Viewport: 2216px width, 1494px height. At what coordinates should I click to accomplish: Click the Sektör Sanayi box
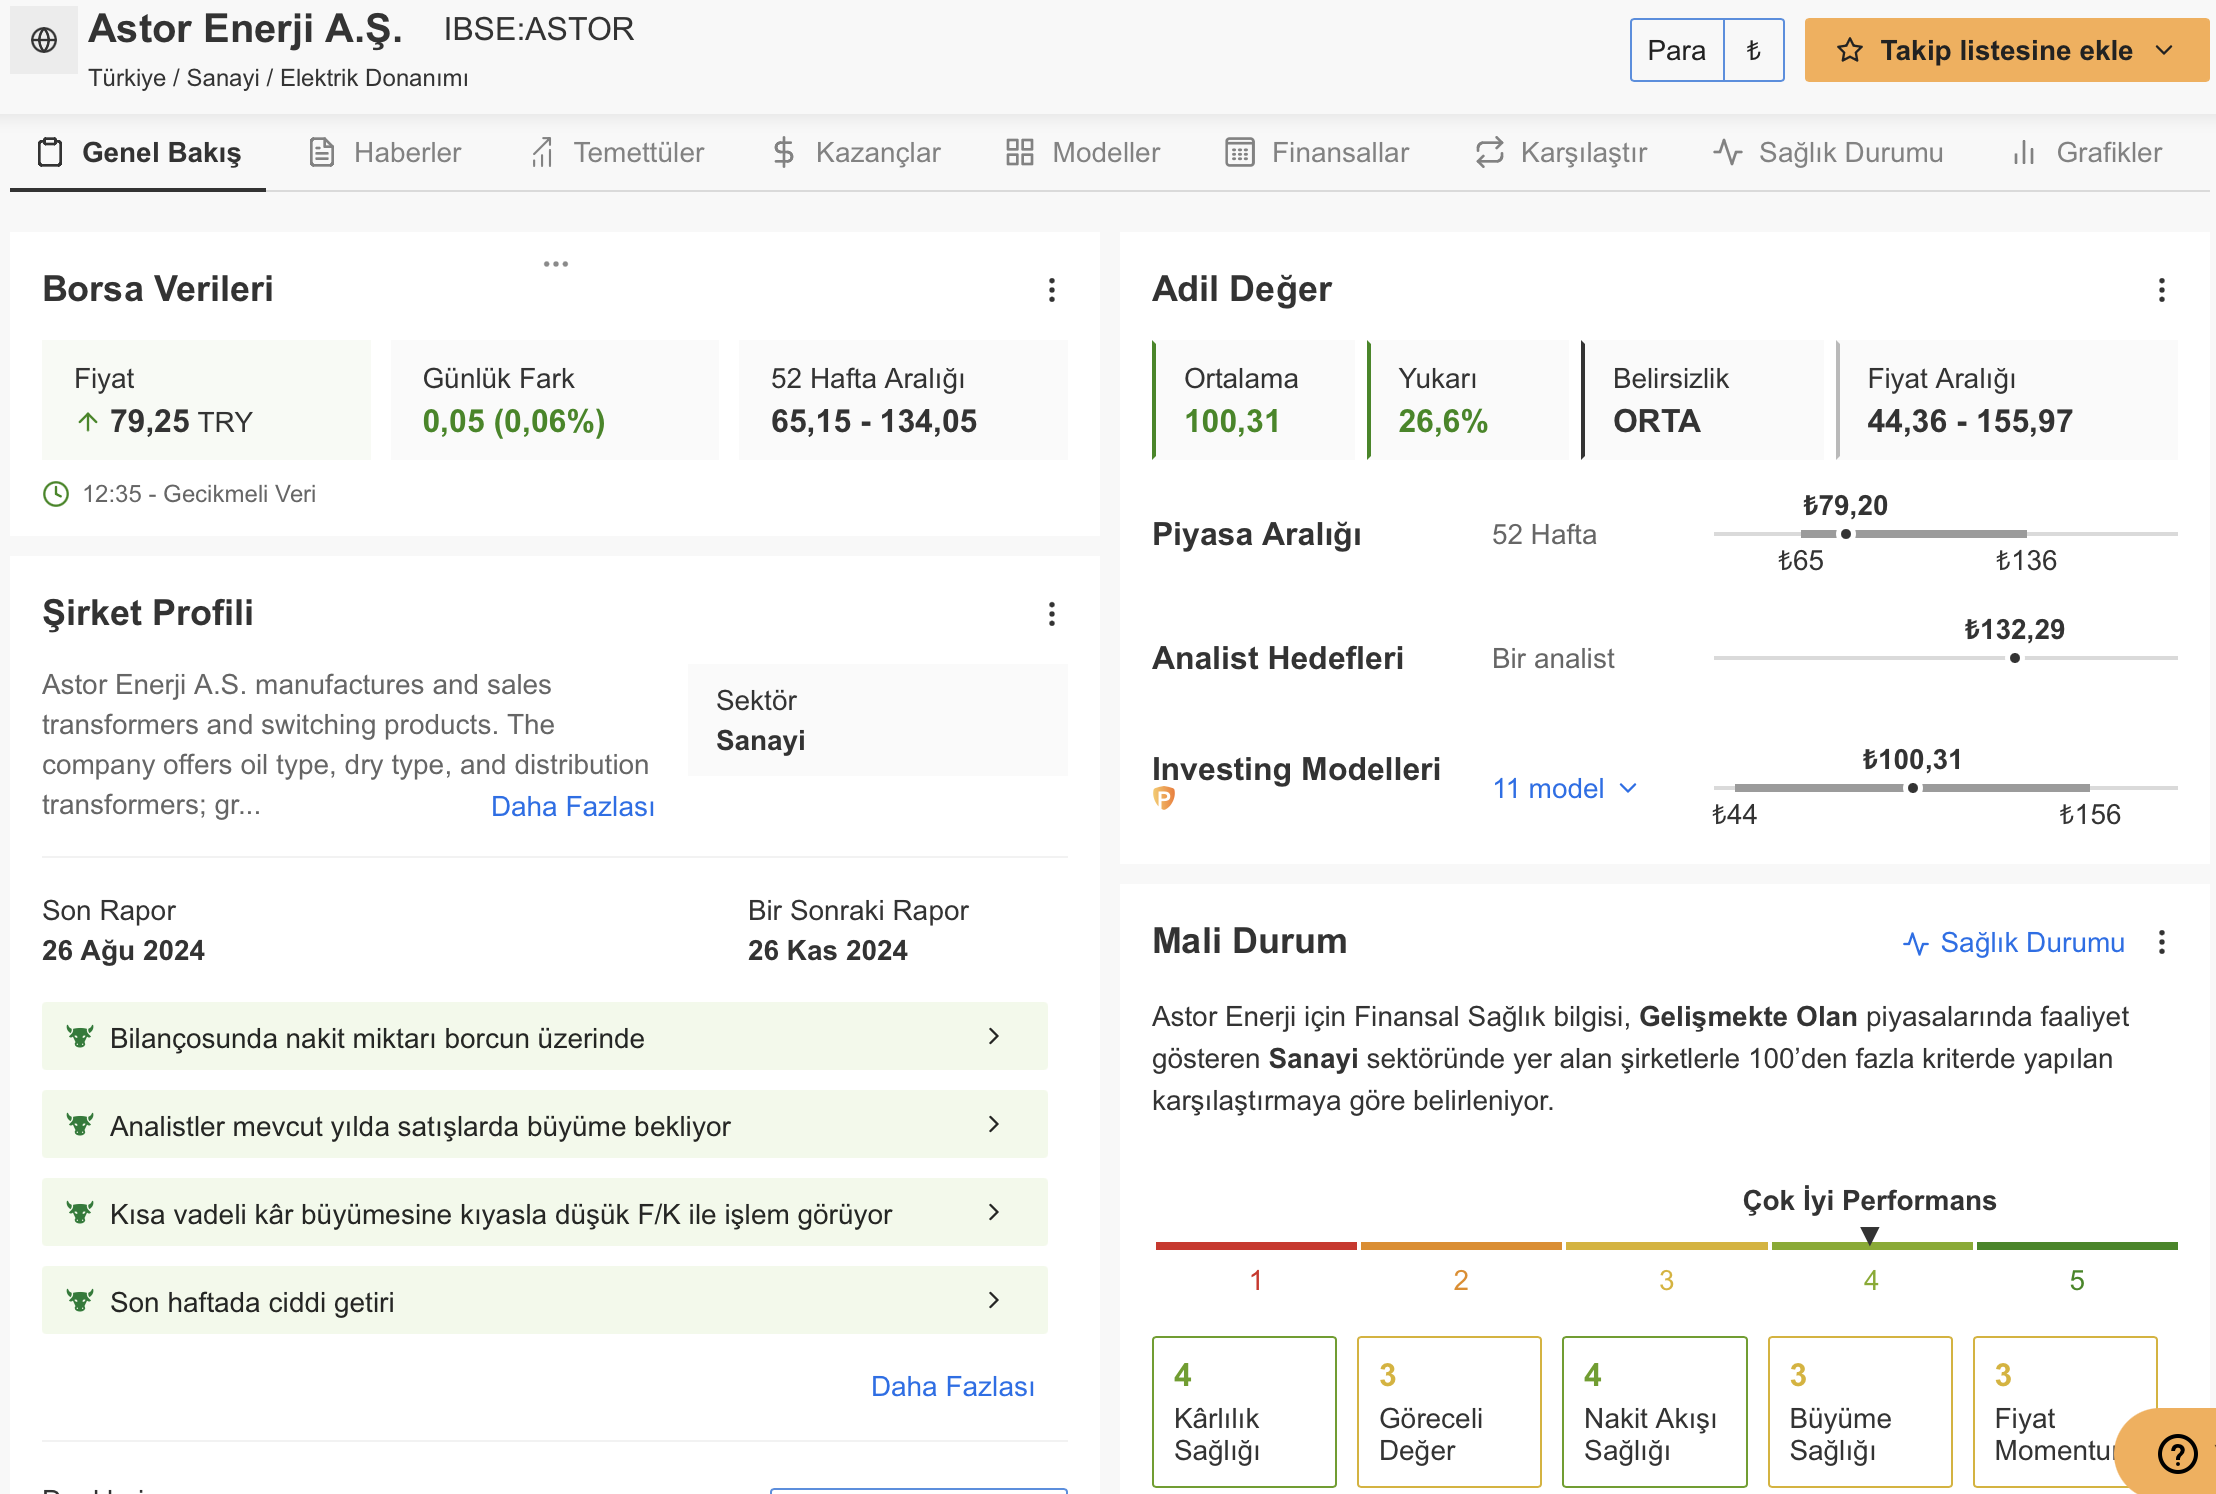pos(878,720)
